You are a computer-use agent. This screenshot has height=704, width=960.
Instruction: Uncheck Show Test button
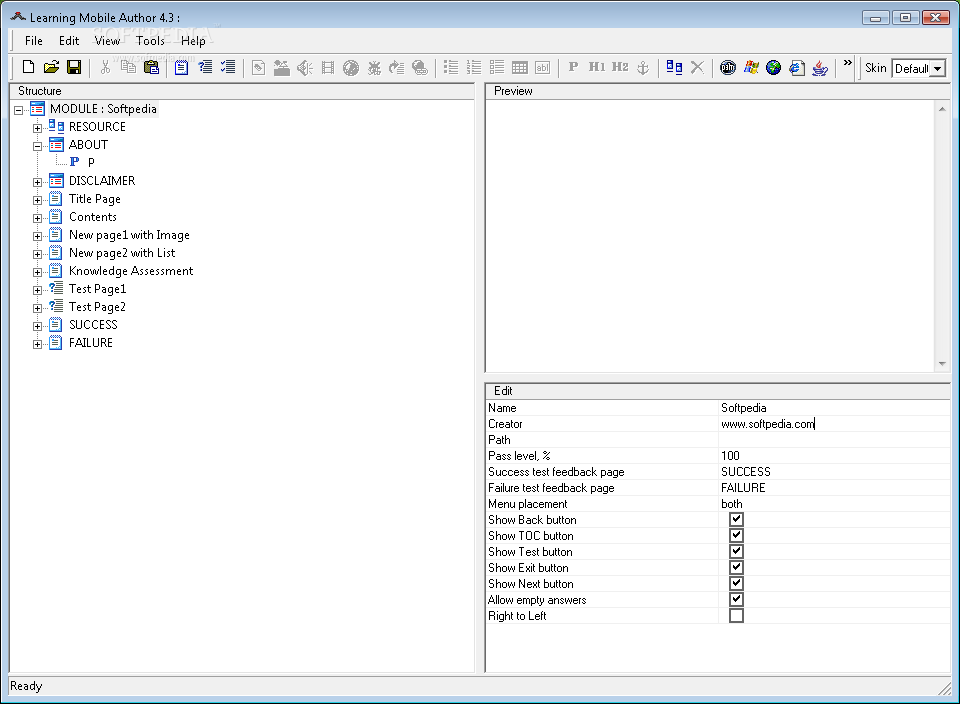(737, 552)
